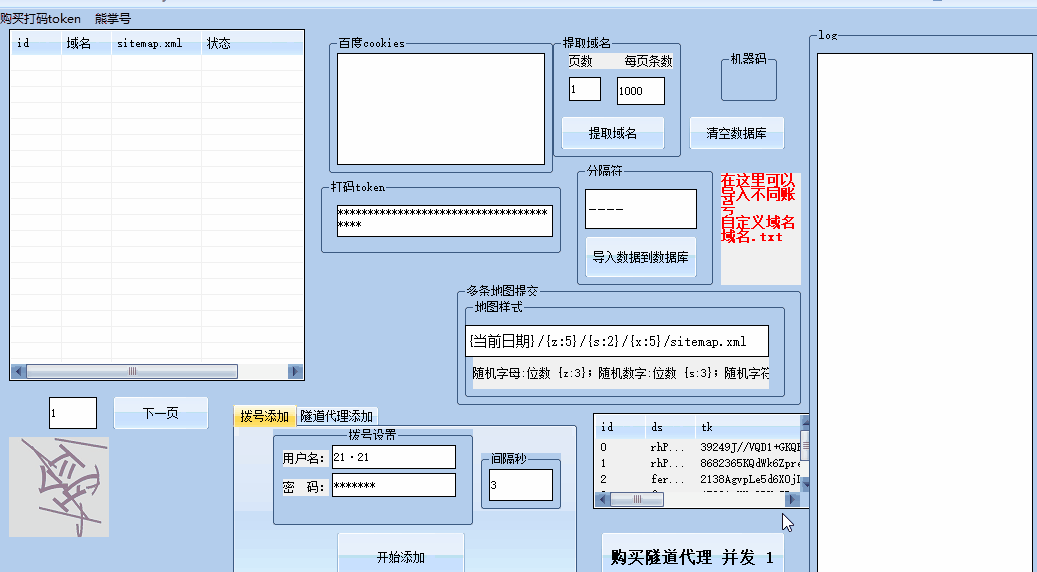The height and width of the screenshot is (572, 1037).
Task: Click the 清空数据库 button
Action: click(x=737, y=133)
